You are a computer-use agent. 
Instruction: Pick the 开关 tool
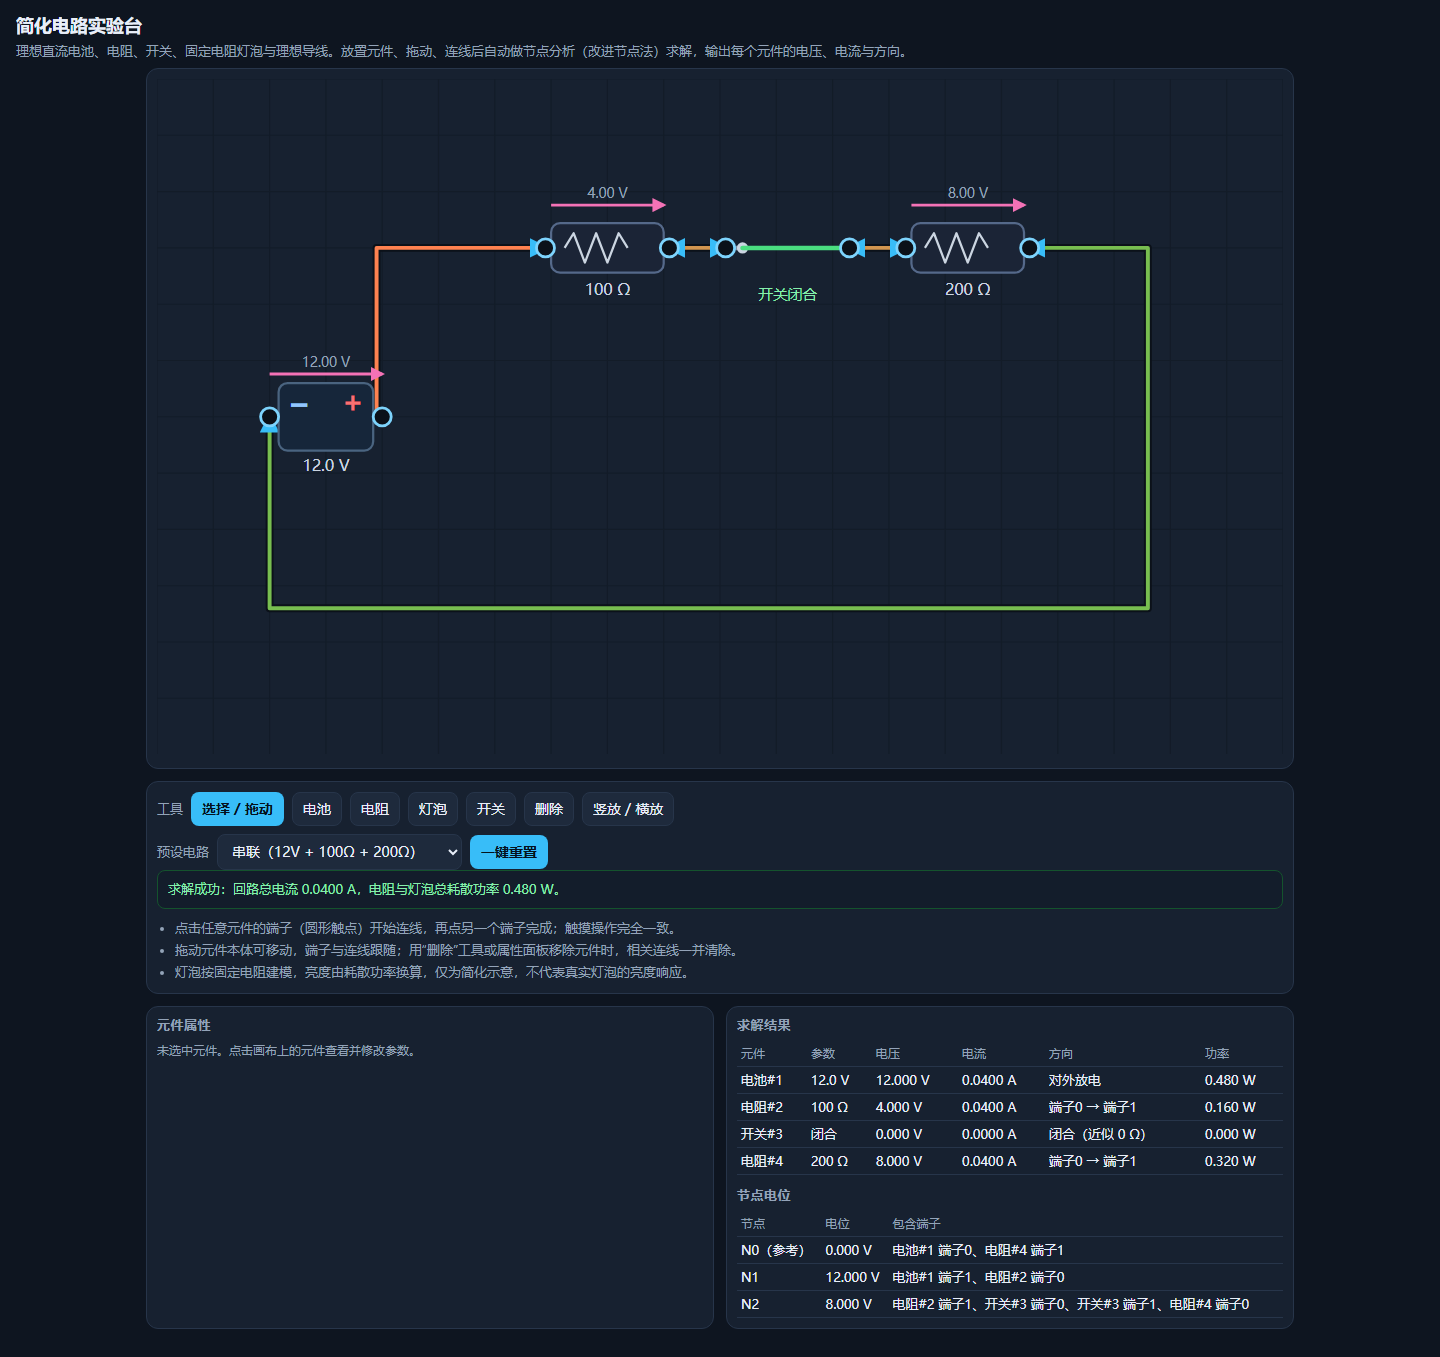pyautogui.click(x=491, y=809)
